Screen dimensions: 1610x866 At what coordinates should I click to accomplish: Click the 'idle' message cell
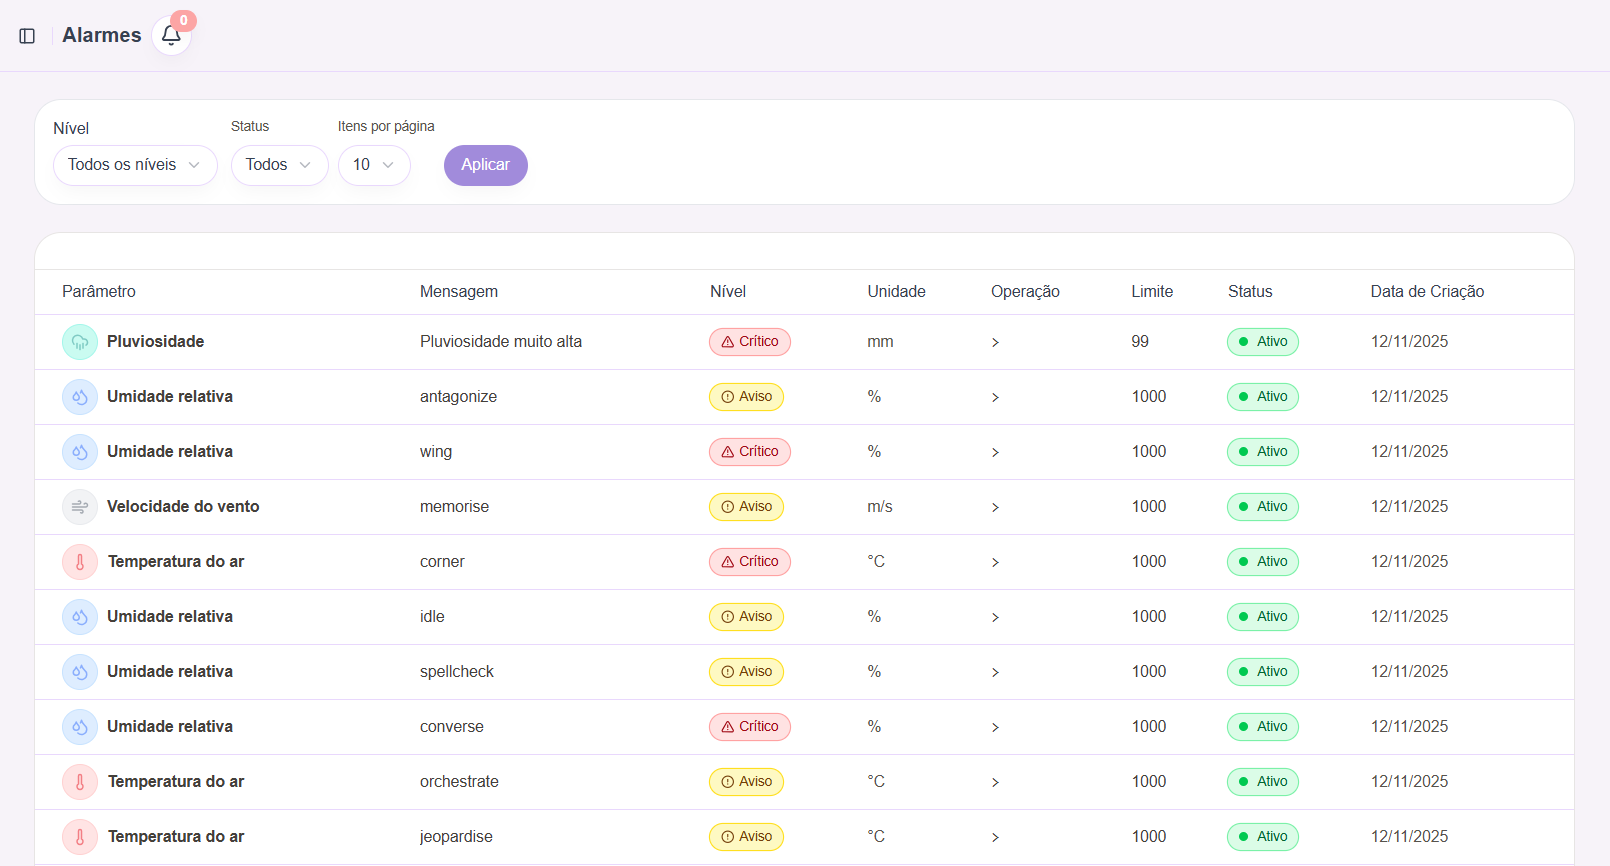[x=432, y=617]
